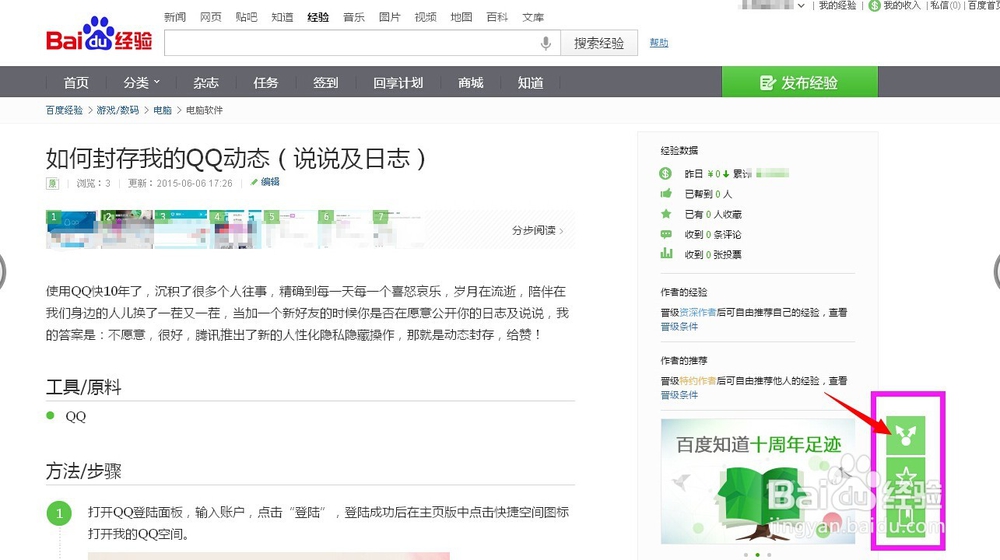
Task: Select the active green carousel dot under banner
Action: [758, 554]
